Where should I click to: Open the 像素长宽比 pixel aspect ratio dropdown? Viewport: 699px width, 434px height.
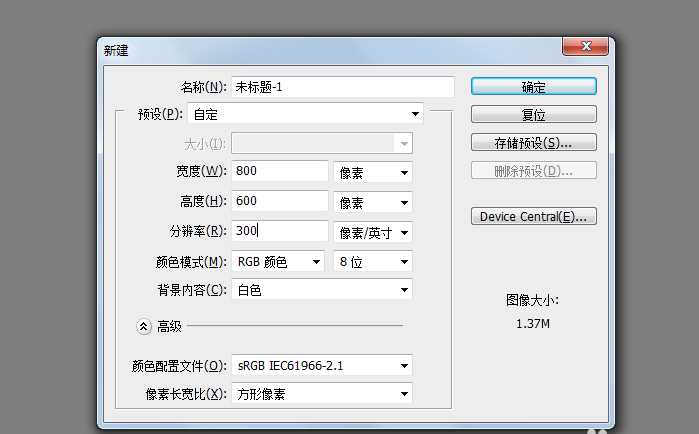(x=321, y=394)
